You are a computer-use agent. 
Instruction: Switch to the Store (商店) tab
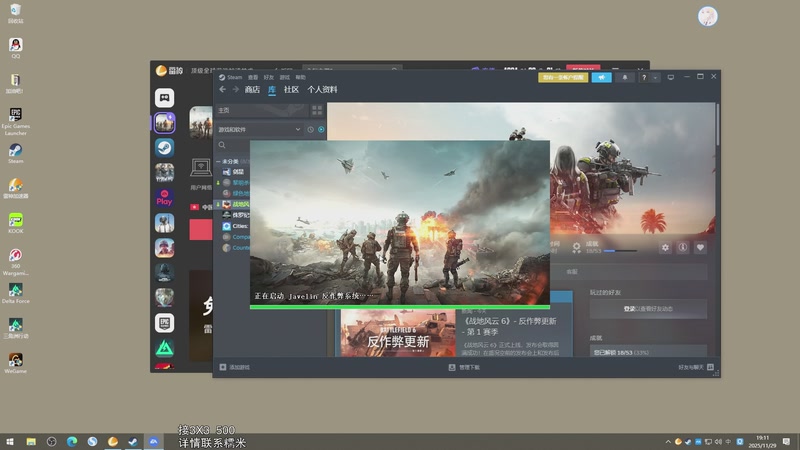click(252, 89)
